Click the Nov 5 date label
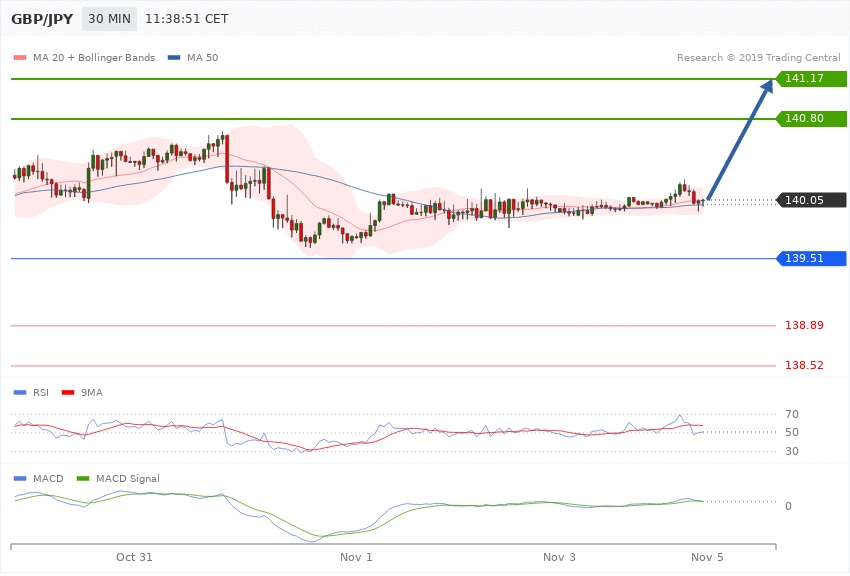This screenshot has height=576, width=850. (x=707, y=557)
